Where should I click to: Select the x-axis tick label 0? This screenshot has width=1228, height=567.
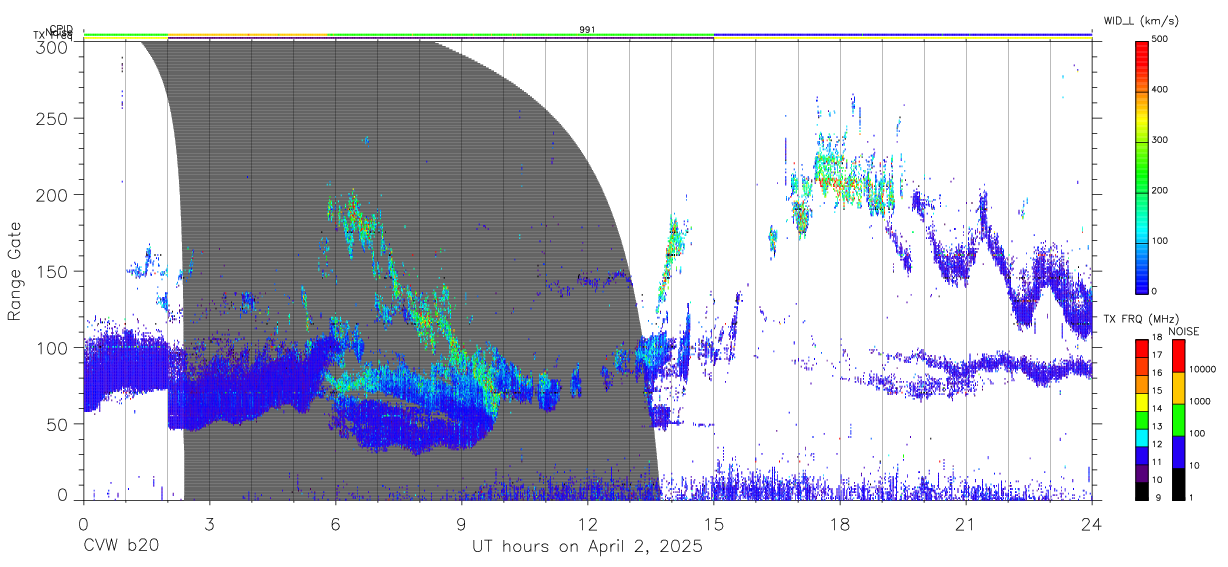tap(83, 525)
